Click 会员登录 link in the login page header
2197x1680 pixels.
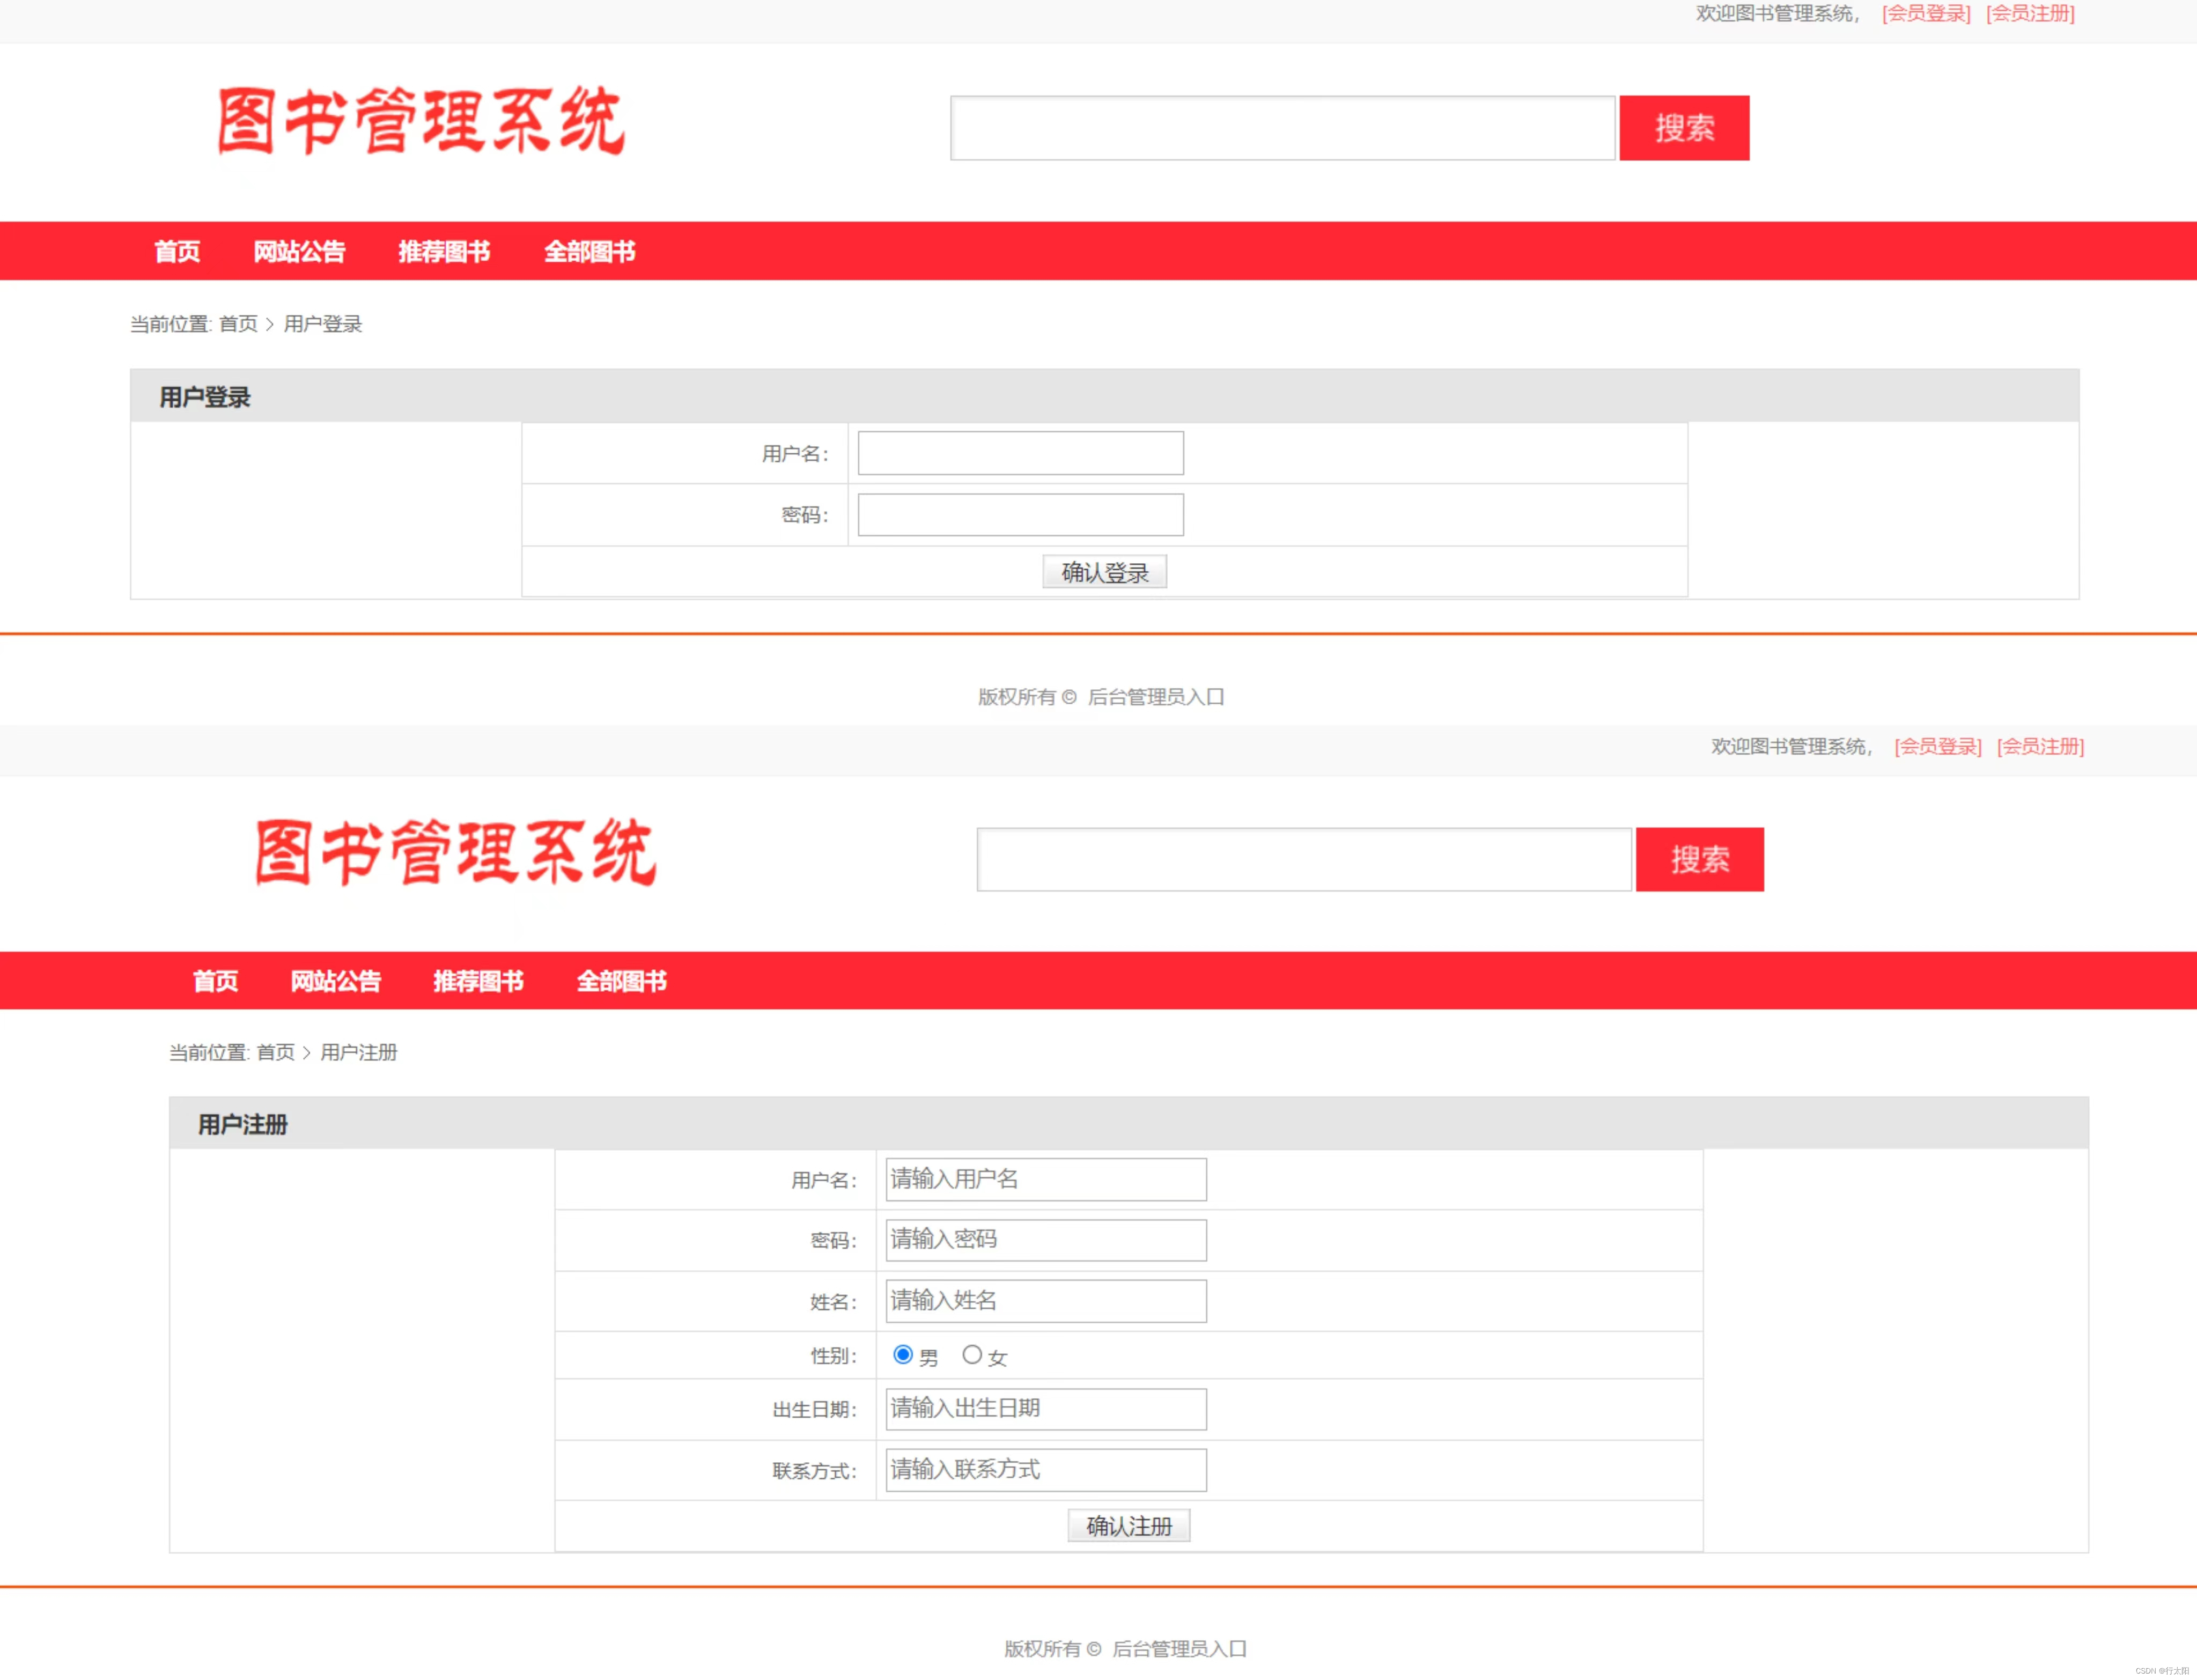1926,14
